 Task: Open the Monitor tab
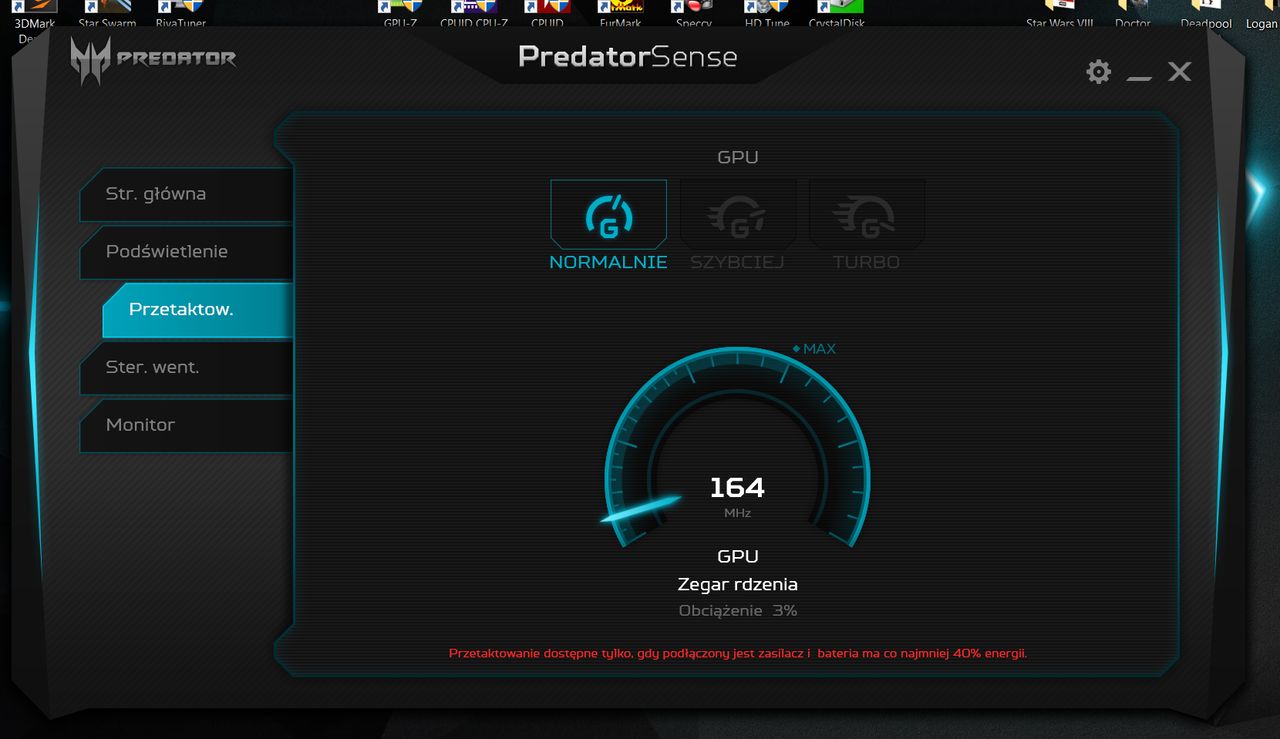(186, 425)
